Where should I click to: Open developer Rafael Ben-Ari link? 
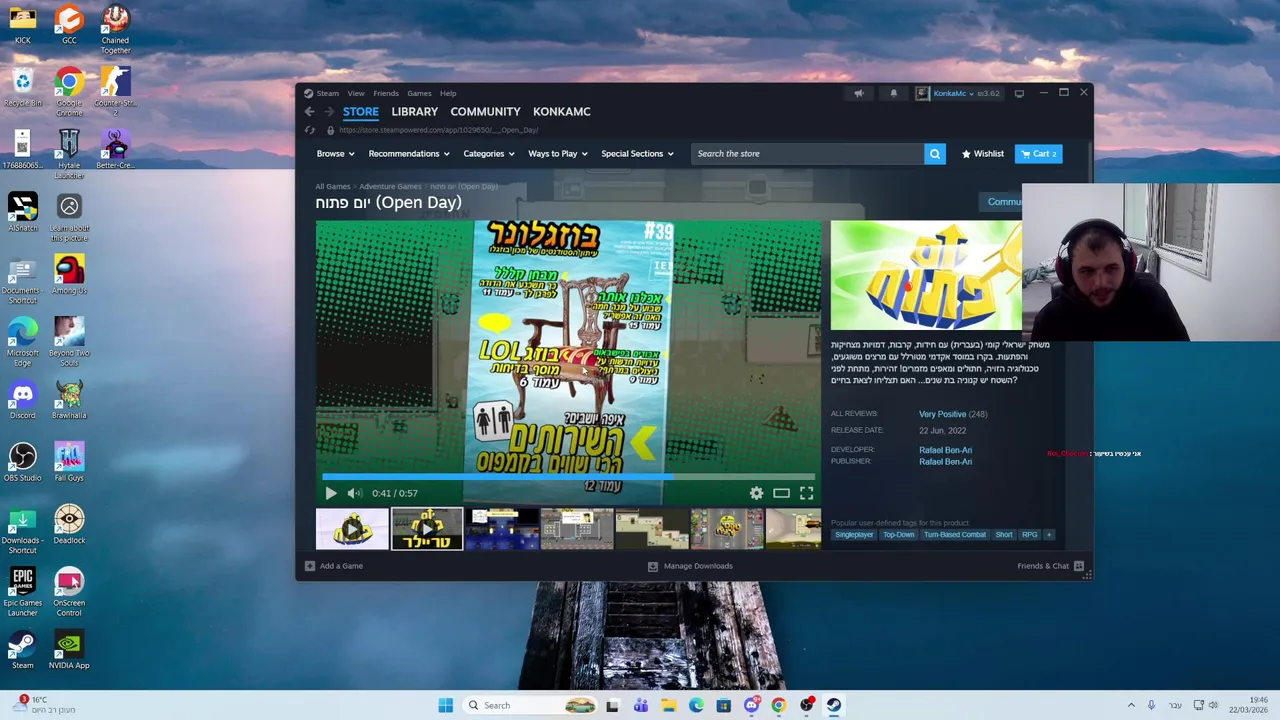[945, 450]
